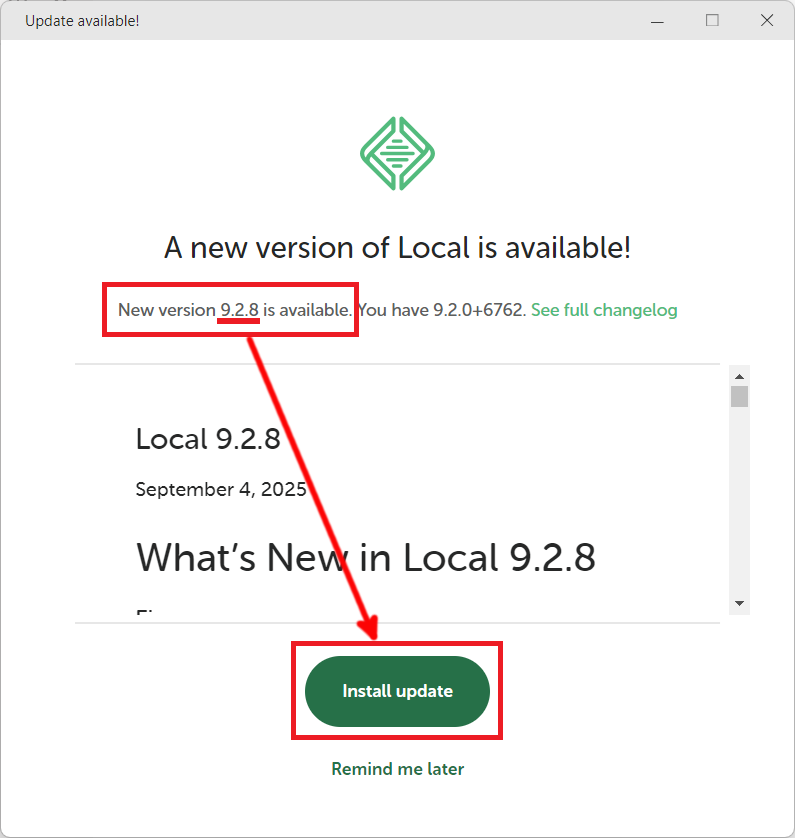Click the 'Update available!' window title

coord(82,21)
